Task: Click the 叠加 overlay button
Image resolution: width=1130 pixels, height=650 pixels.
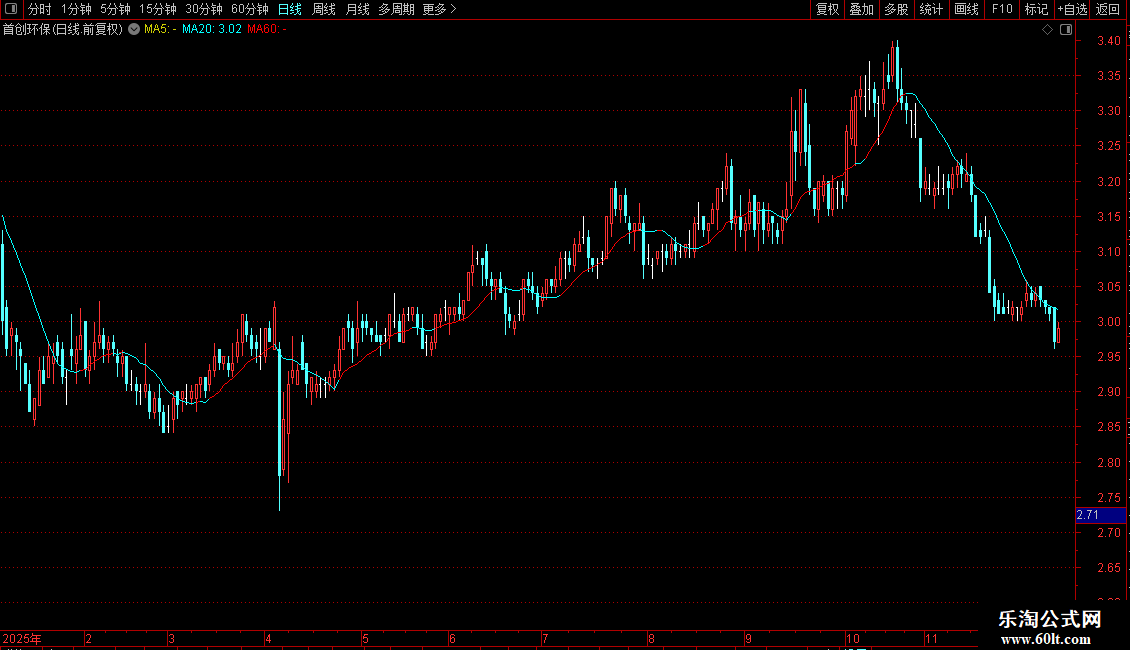Action: [861, 9]
